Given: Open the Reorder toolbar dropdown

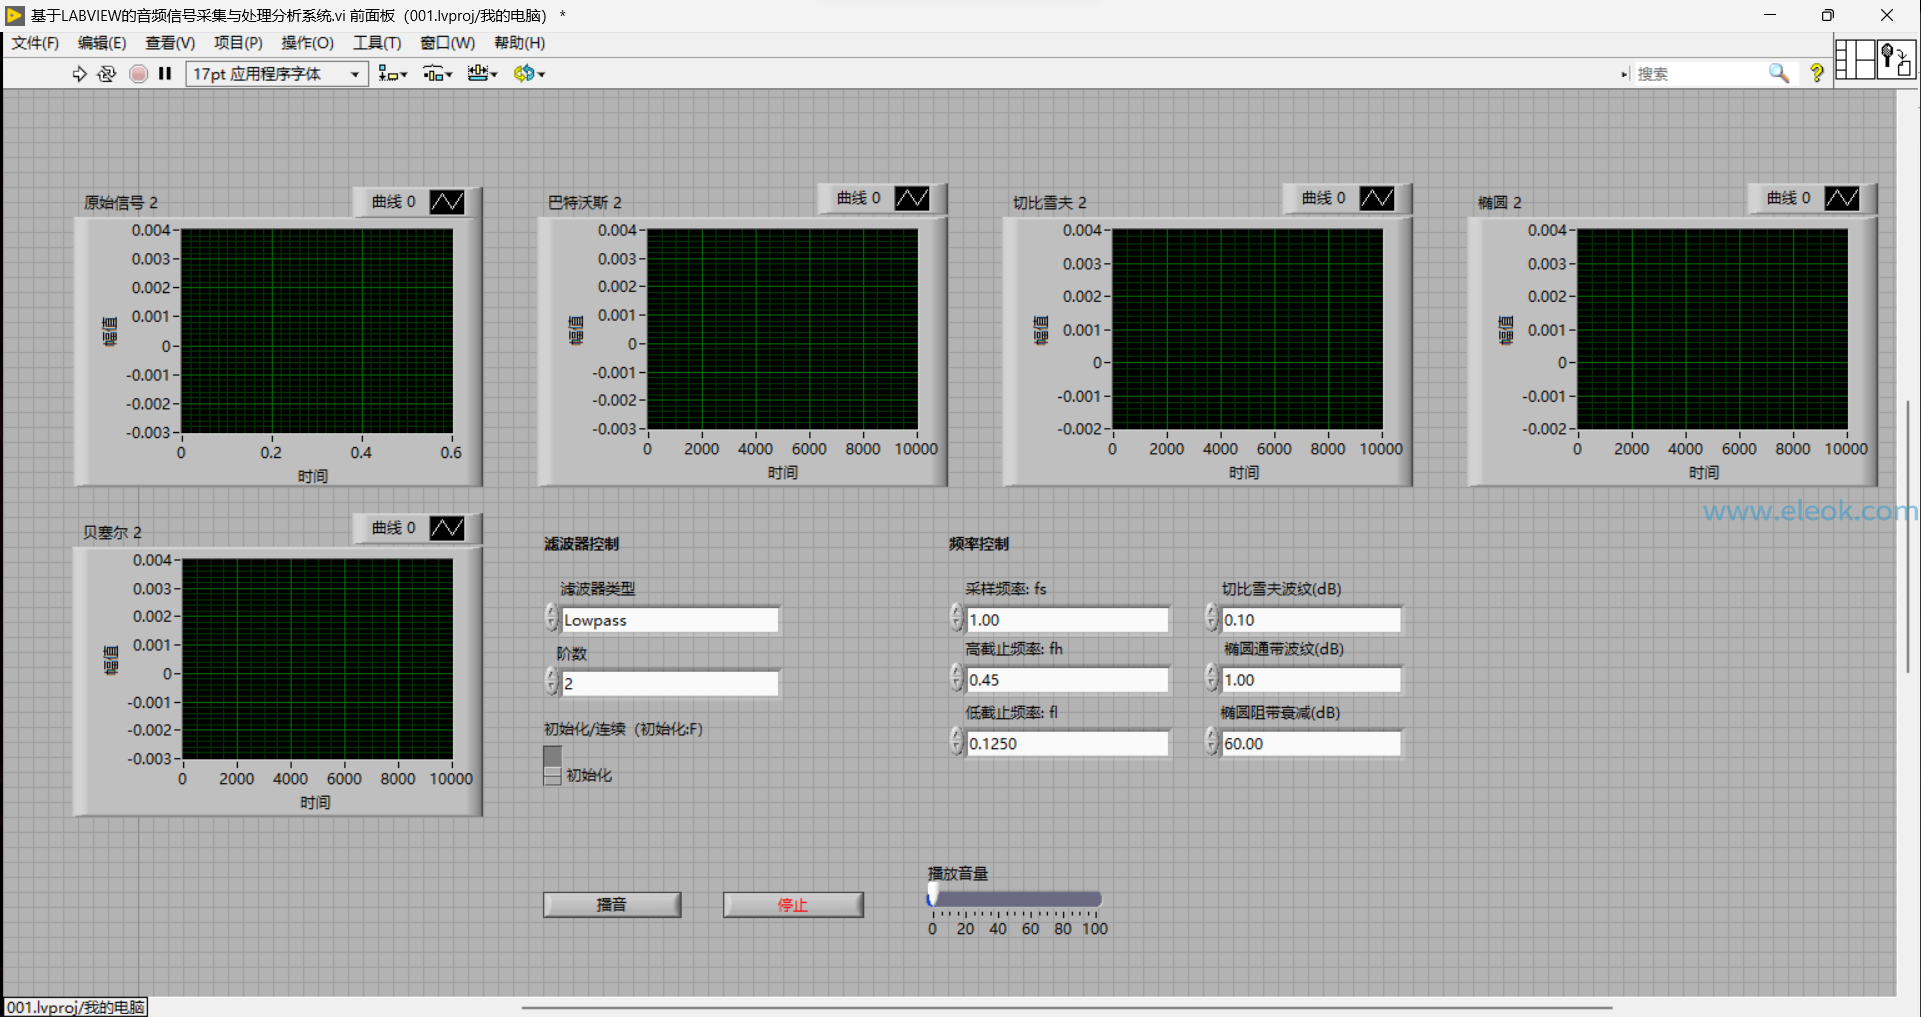Looking at the screenshot, I should pos(529,74).
